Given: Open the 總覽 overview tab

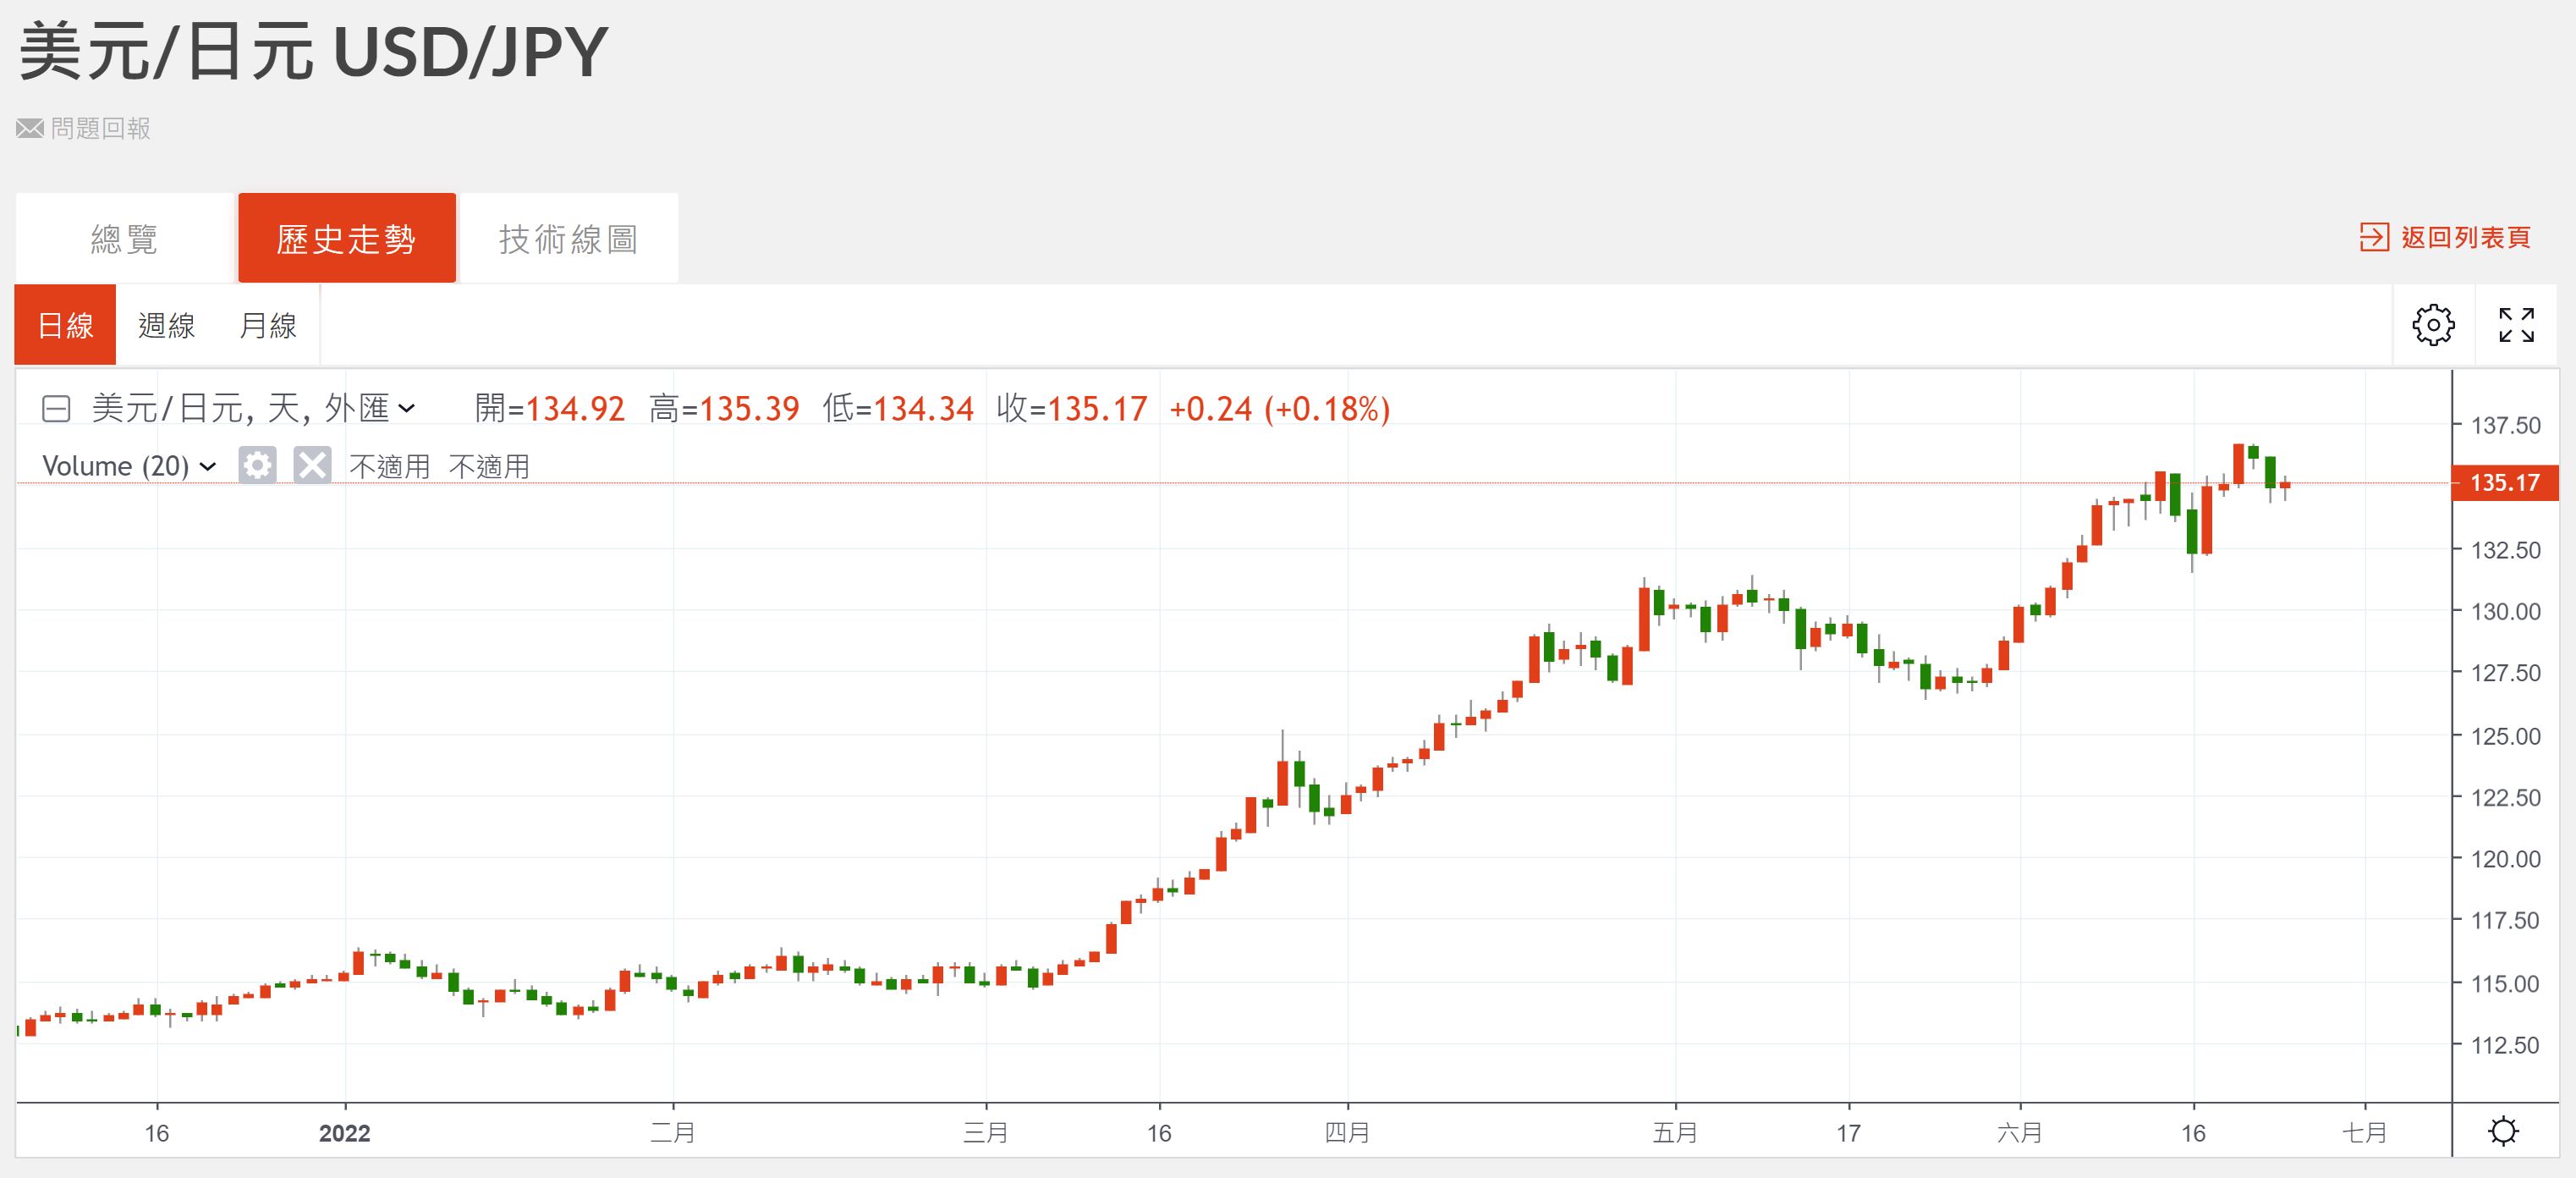Looking at the screenshot, I should 124,239.
